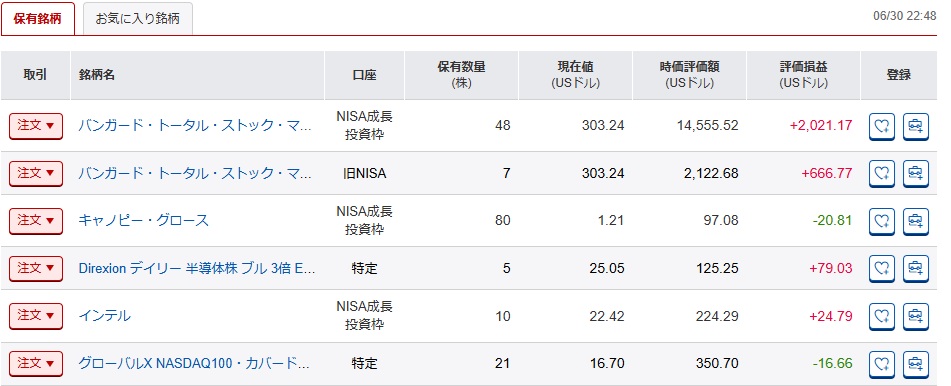This screenshot has height=386, width=951.
Task: Select the 保有銘柄 tab
Action: point(38,19)
